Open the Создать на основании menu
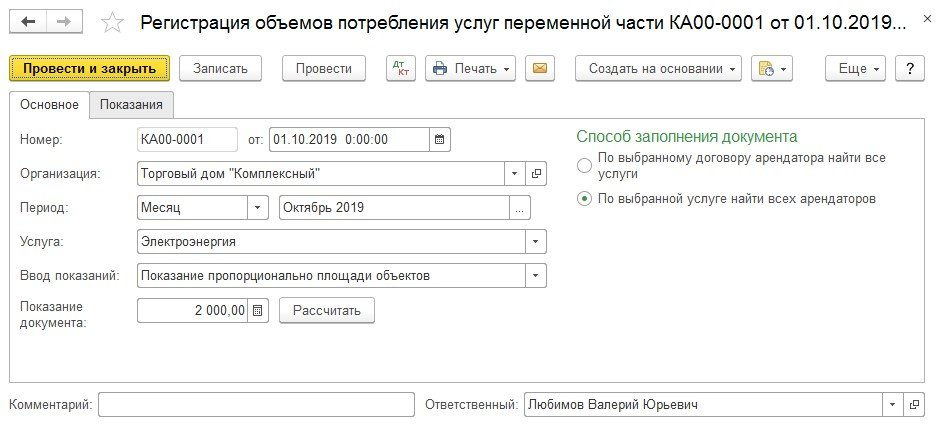This screenshot has height=424, width=938. pos(658,68)
